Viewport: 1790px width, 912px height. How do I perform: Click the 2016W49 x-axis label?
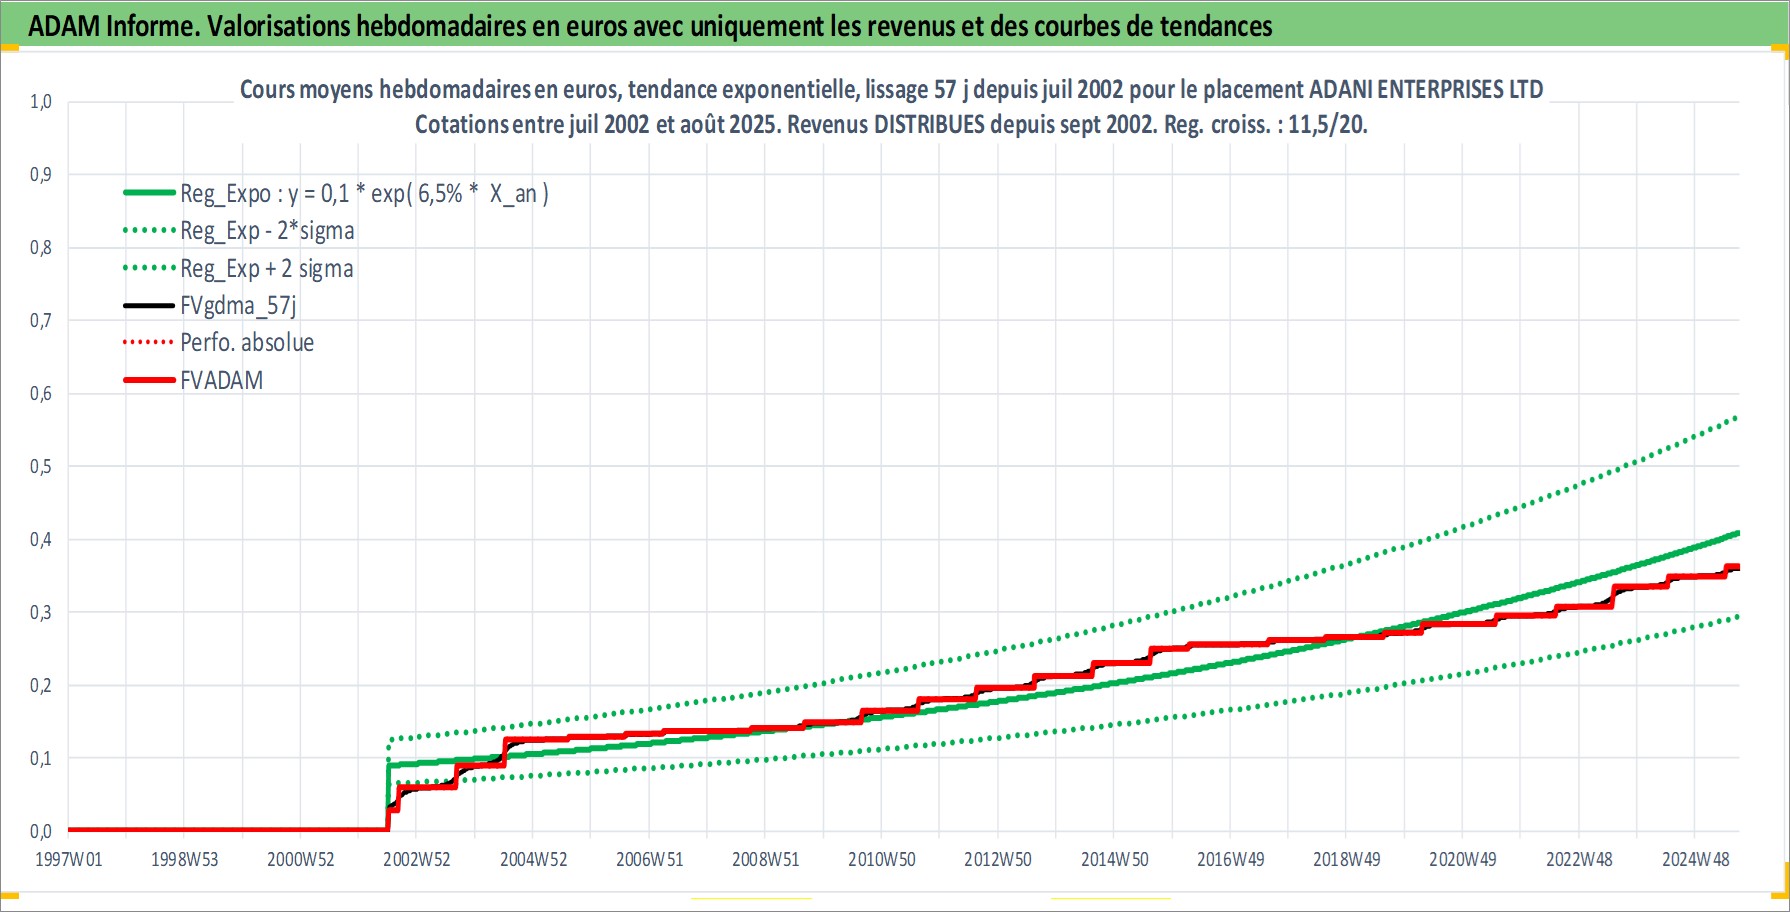coord(1231,859)
